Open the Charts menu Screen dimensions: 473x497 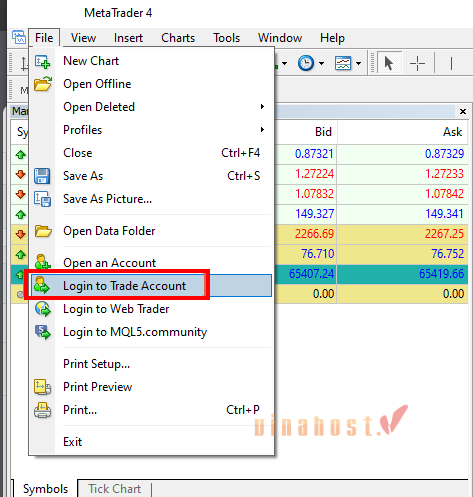[x=178, y=38]
